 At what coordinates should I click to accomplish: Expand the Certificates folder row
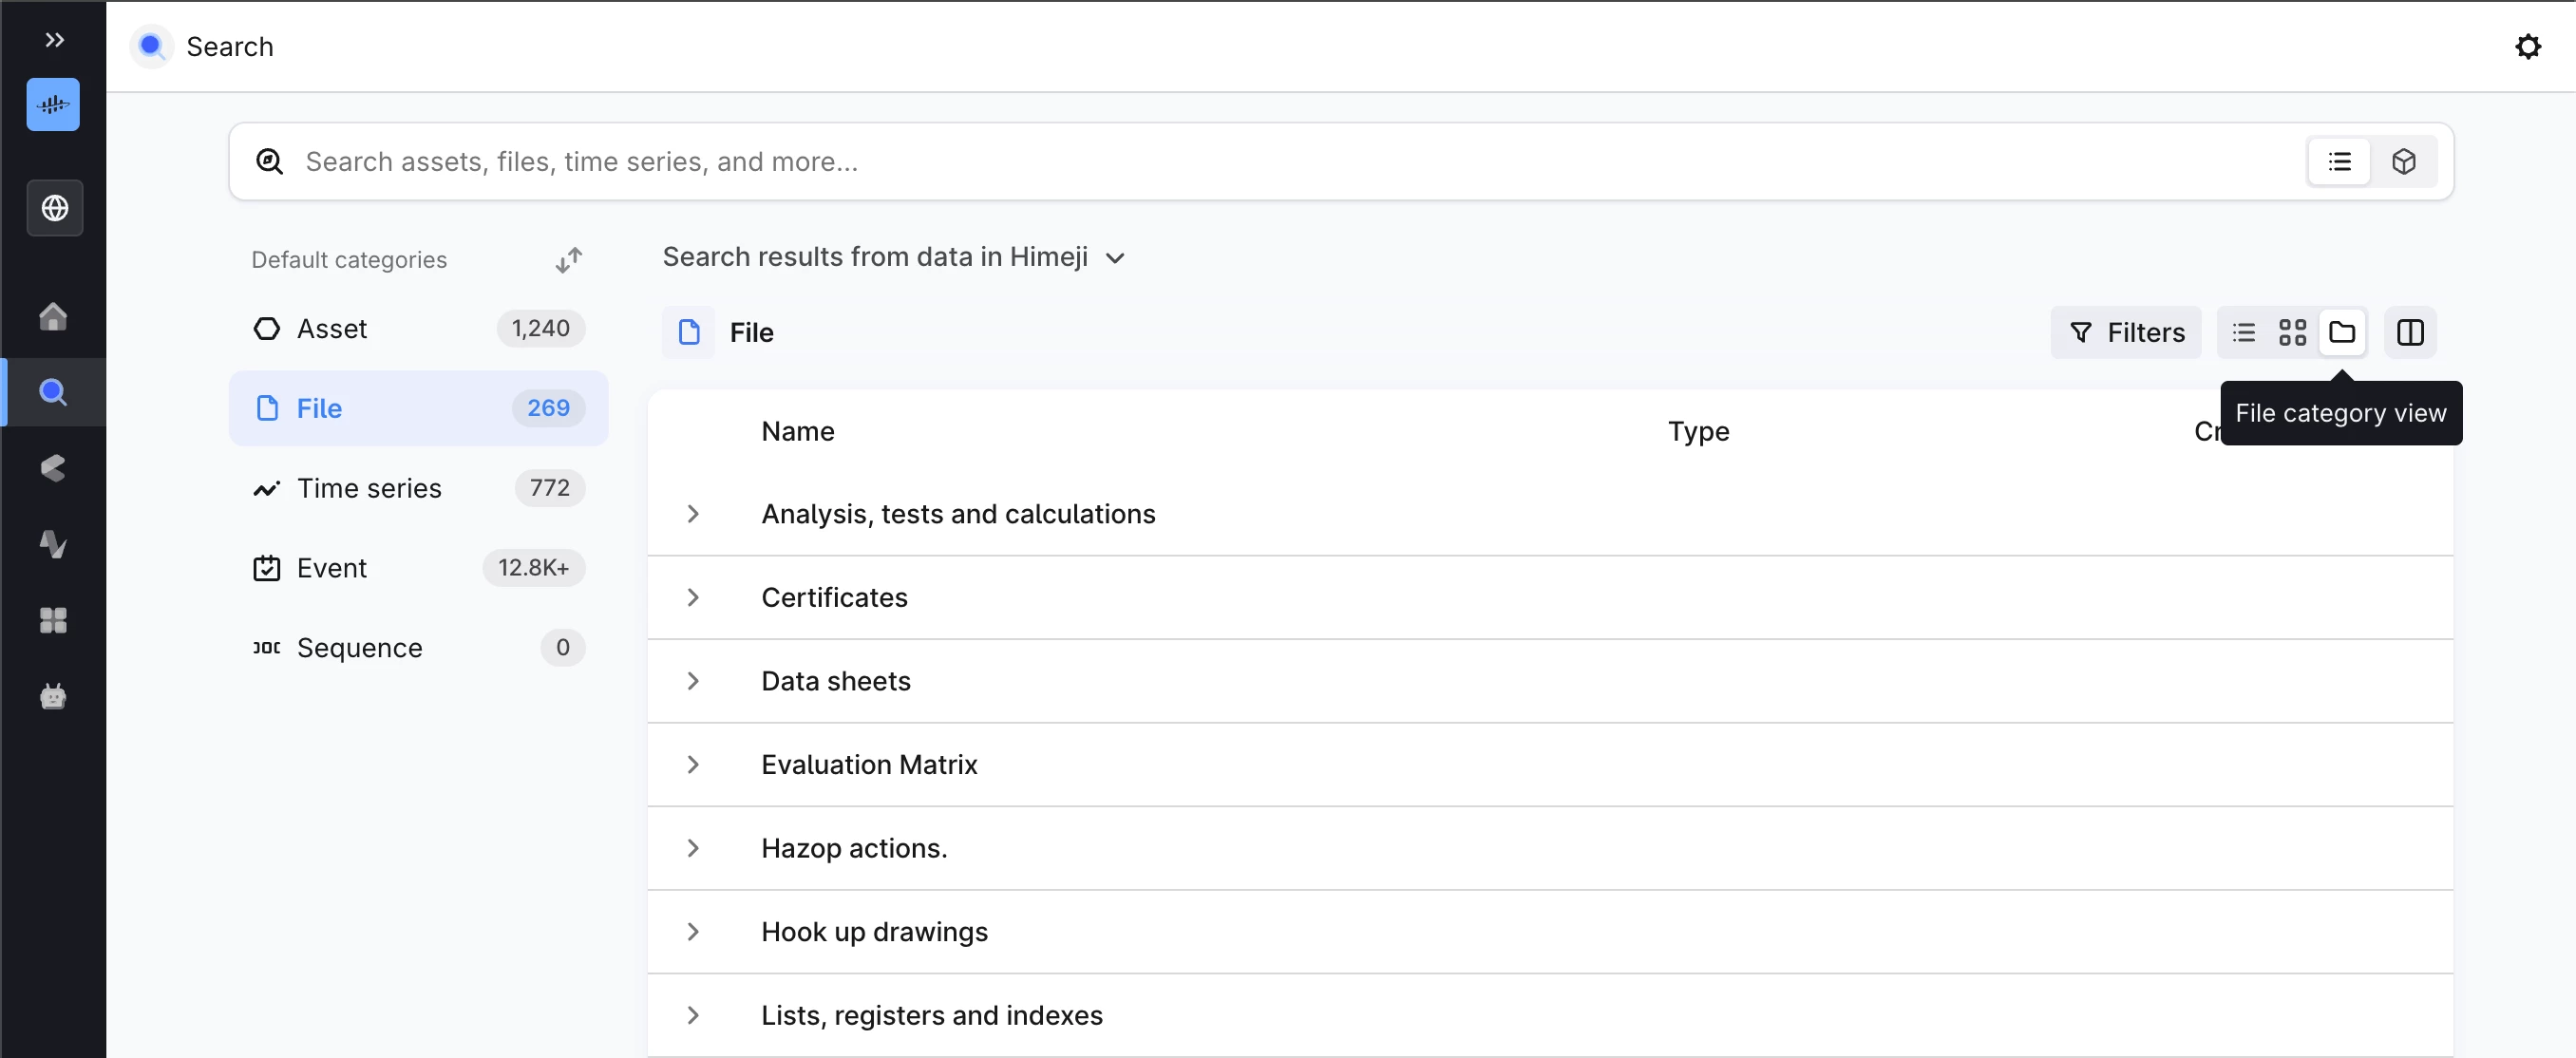point(693,598)
